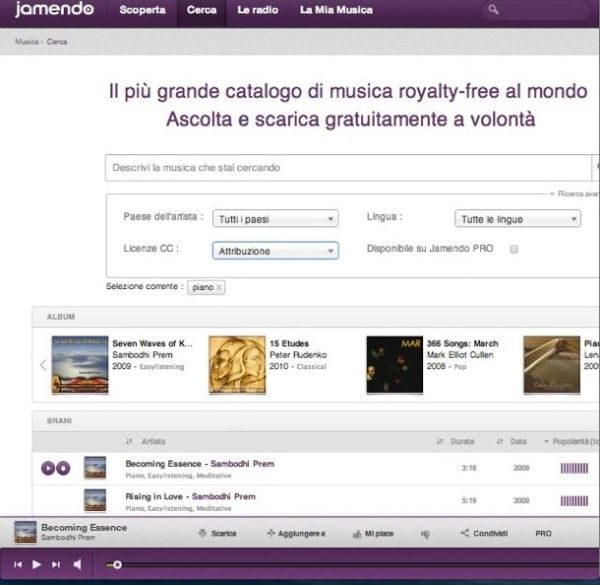
Task: Remove the piano filter tag
Action: (219, 288)
